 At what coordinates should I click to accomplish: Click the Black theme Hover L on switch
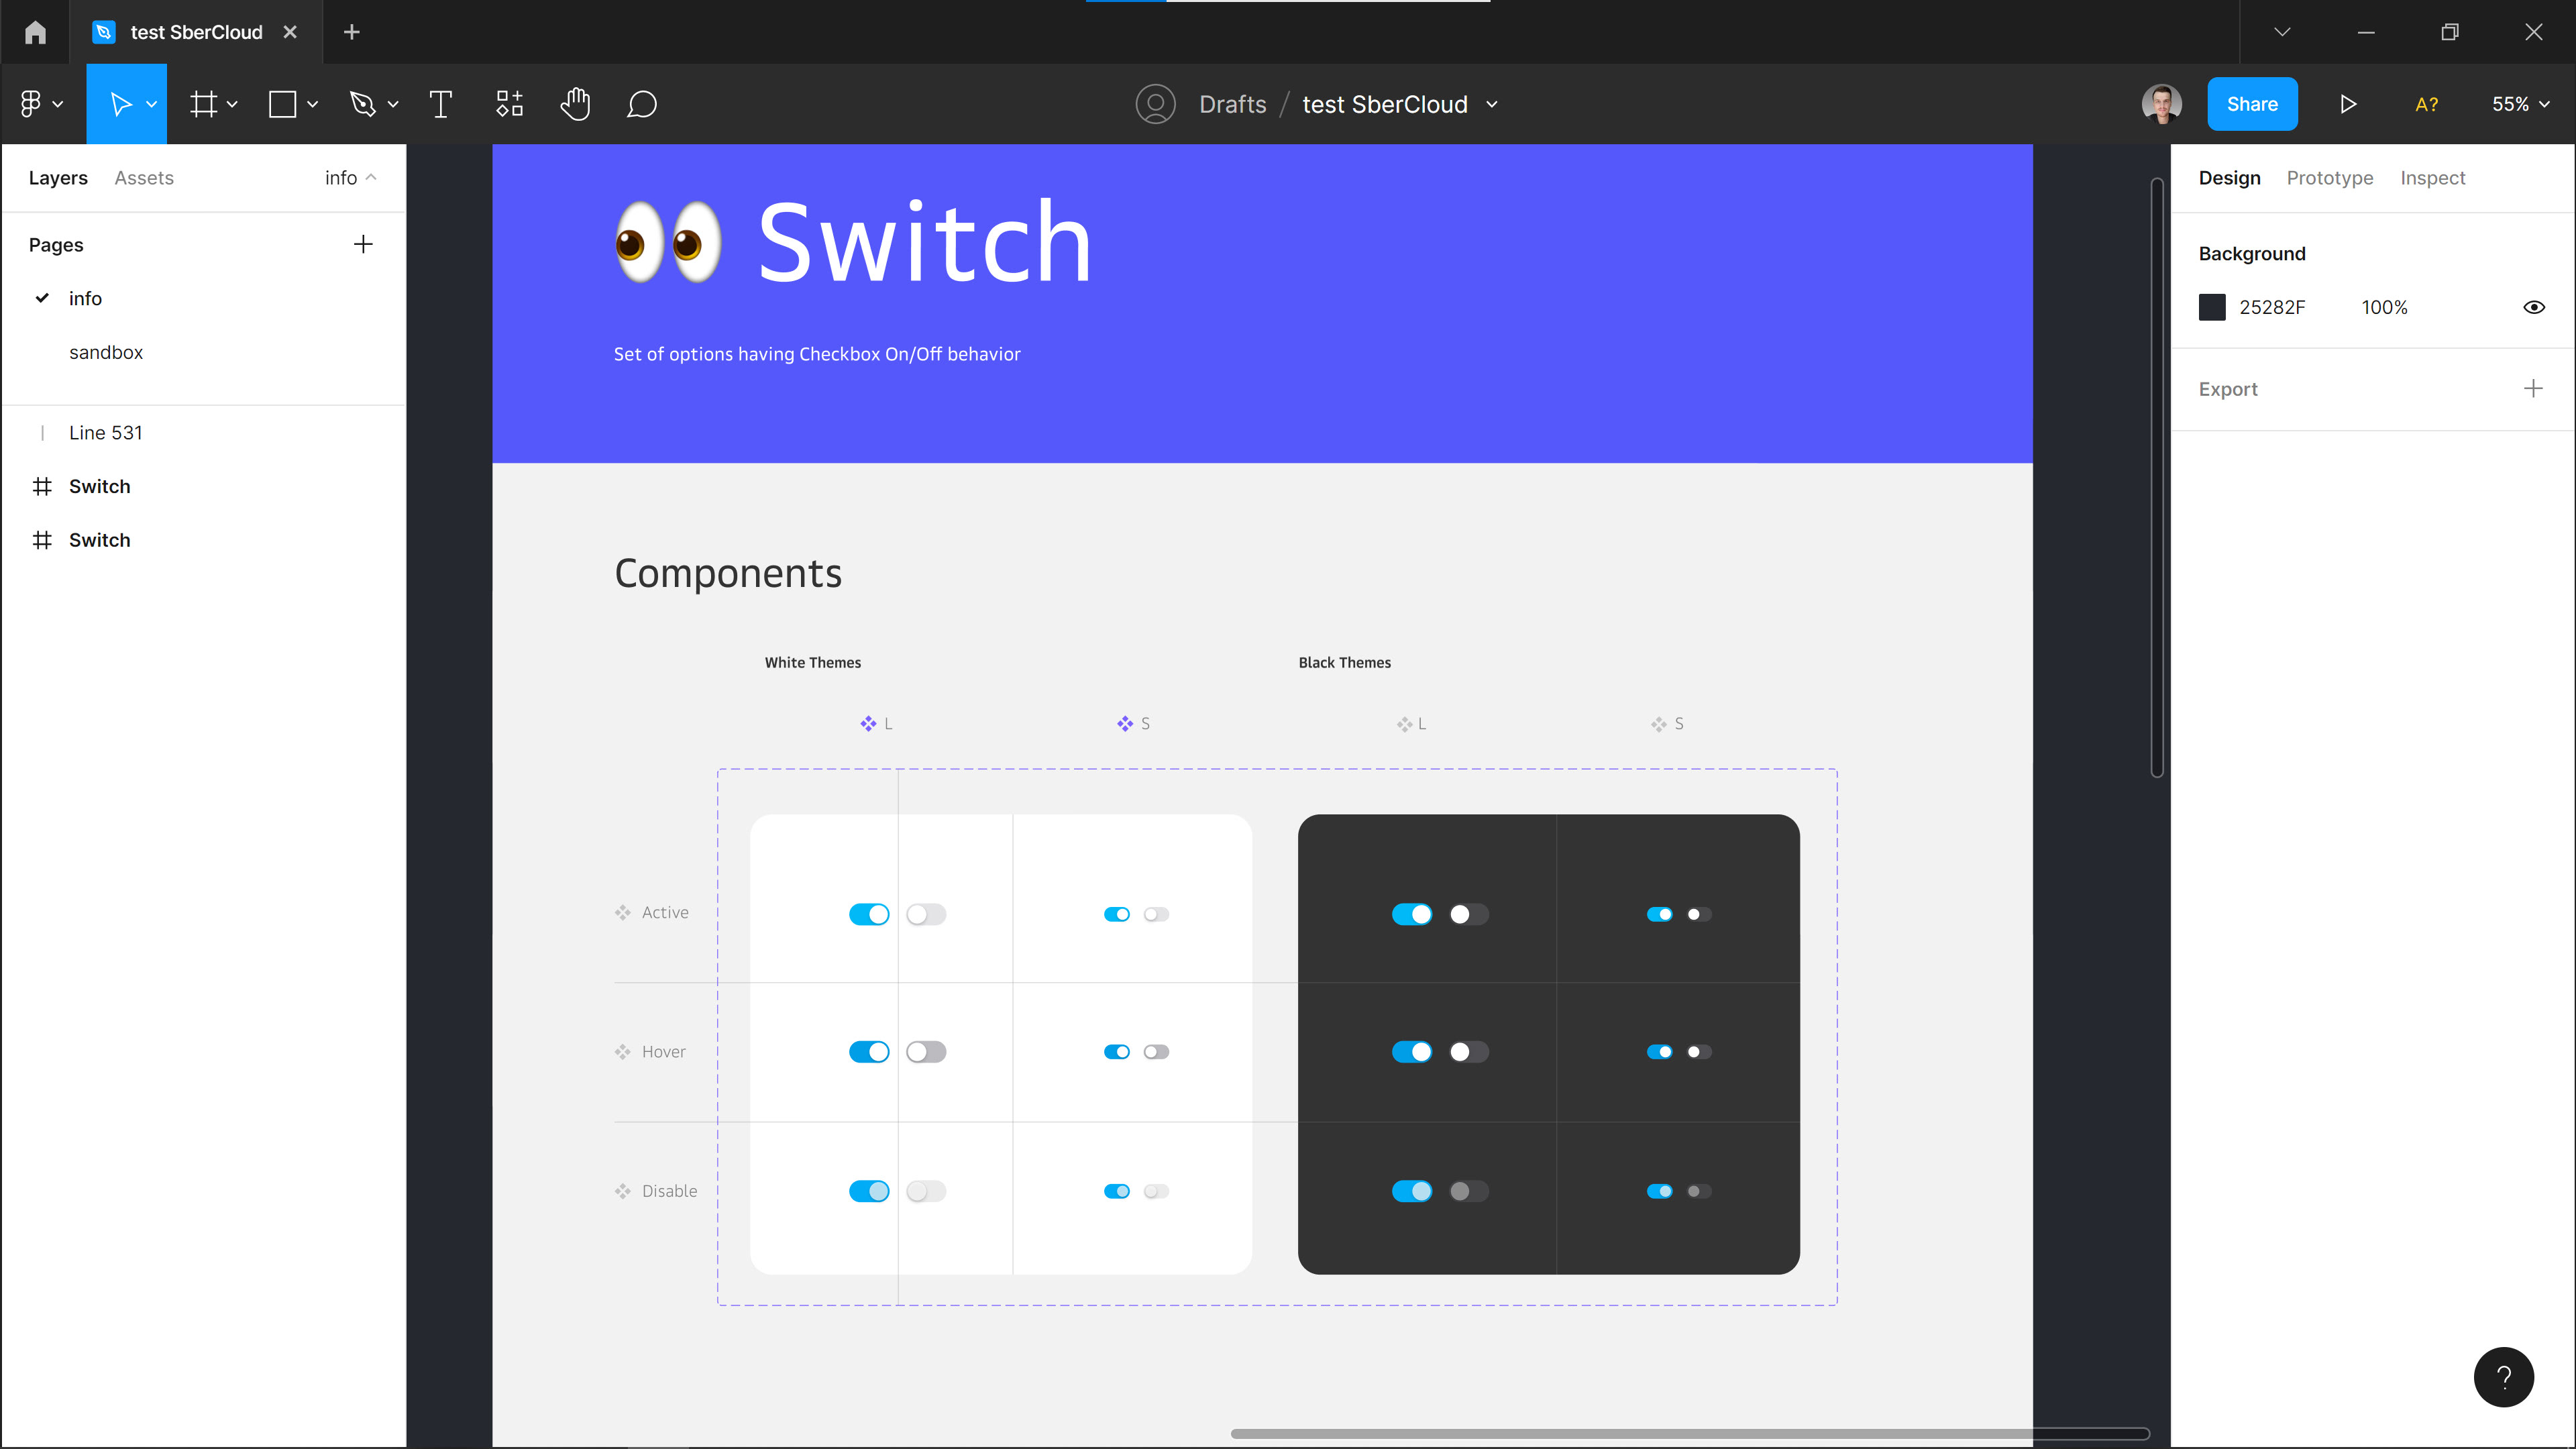click(x=1411, y=1052)
